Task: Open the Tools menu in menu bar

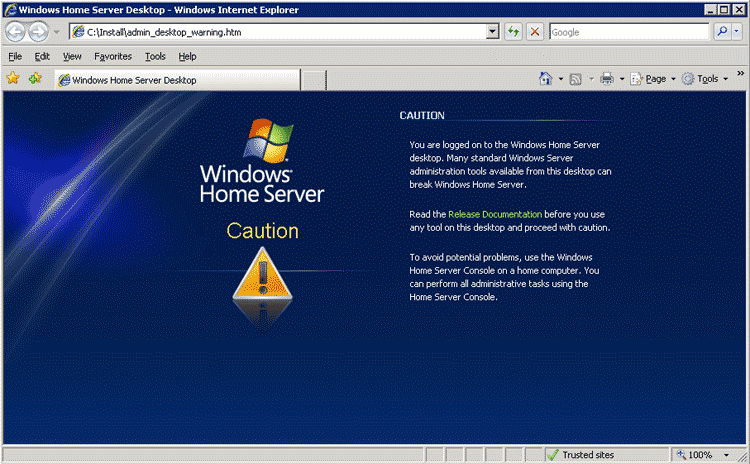Action: click(155, 56)
